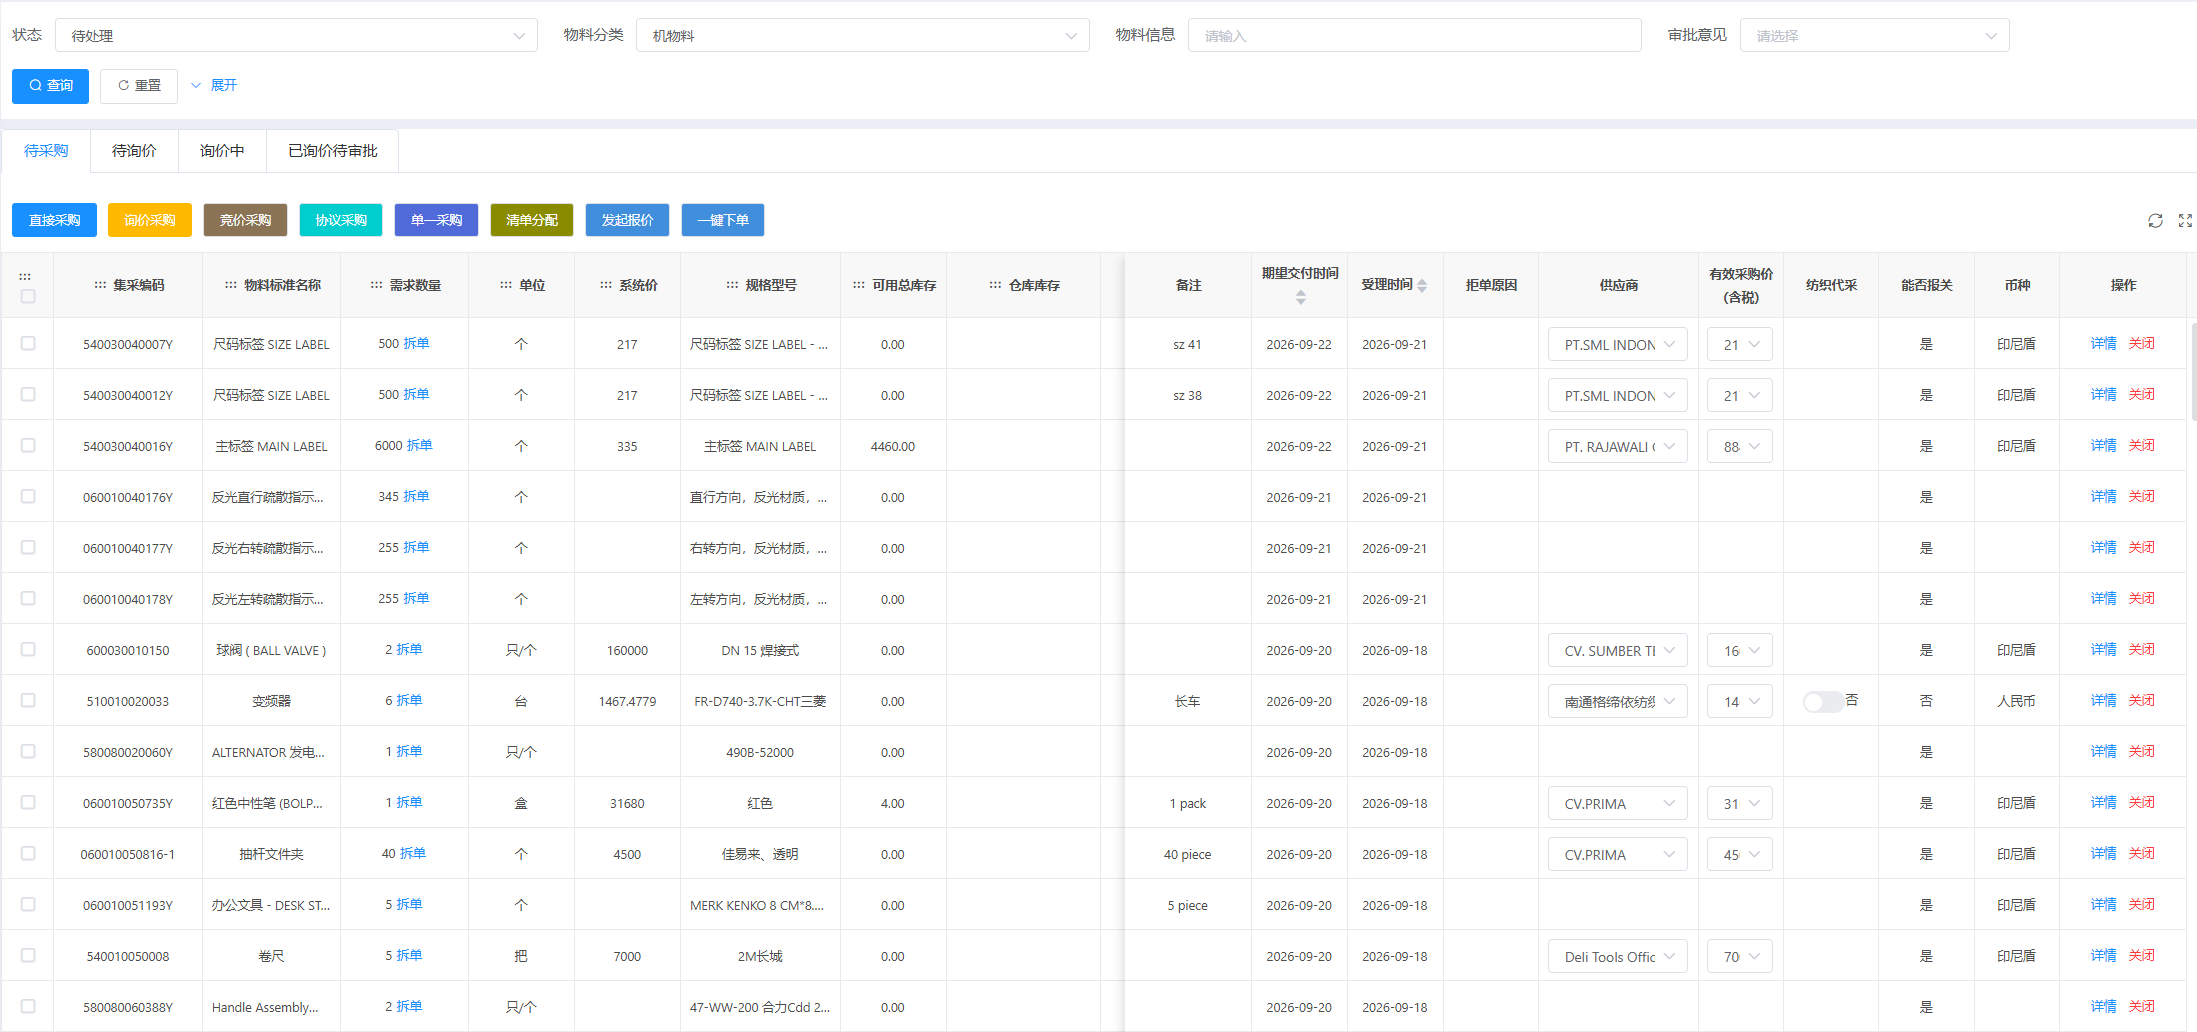The width and height of the screenshot is (2197, 1032).
Task: Switch to the 已询价待审批 tab
Action: (333, 151)
